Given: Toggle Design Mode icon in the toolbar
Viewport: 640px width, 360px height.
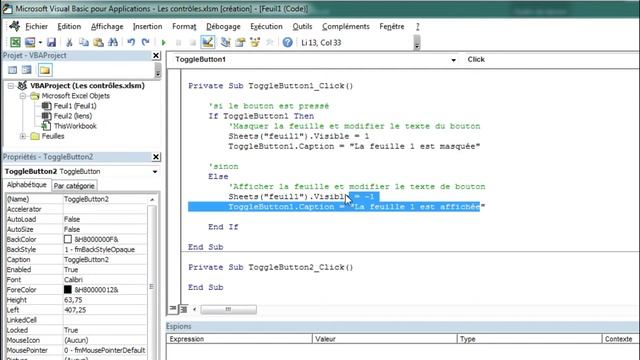Looking at the screenshot, I should (207, 42).
